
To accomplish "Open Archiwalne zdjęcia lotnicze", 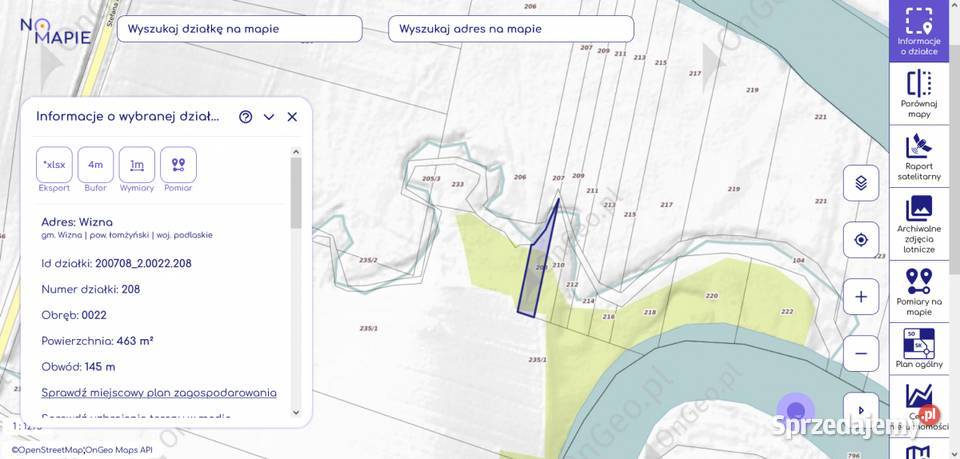I will tap(918, 222).
